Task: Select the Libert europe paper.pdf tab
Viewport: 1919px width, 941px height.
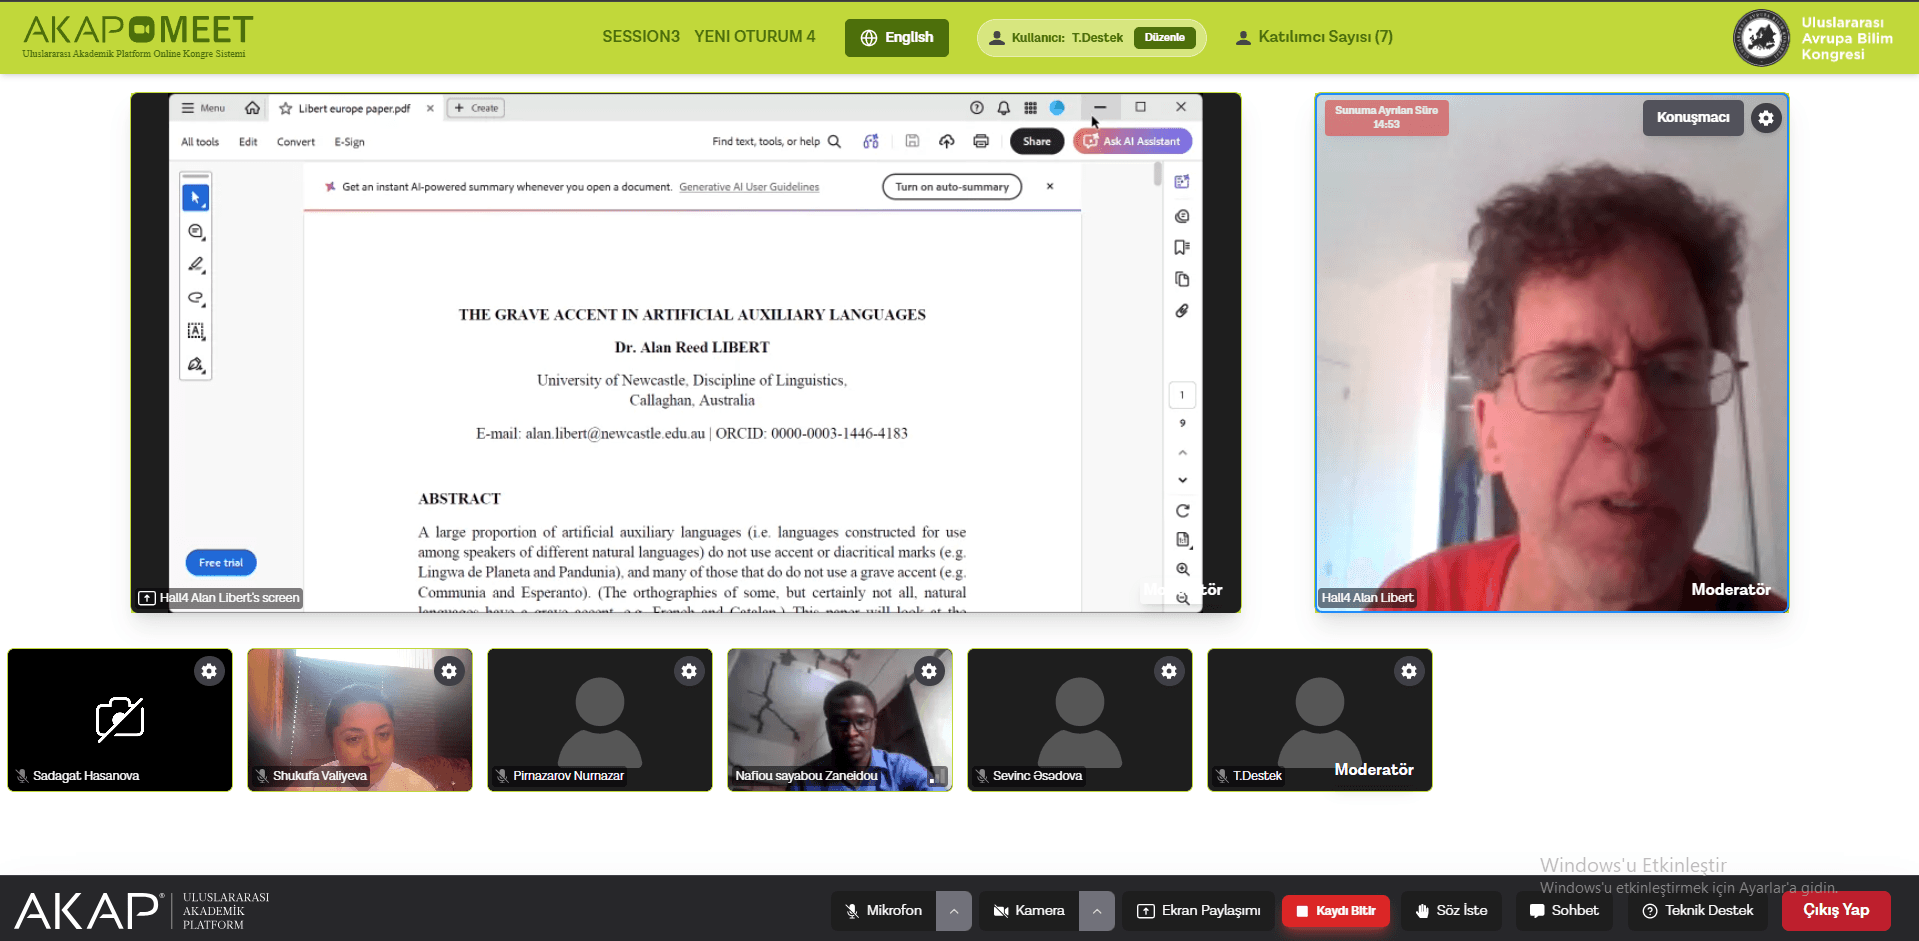Action: tap(354, 108)
